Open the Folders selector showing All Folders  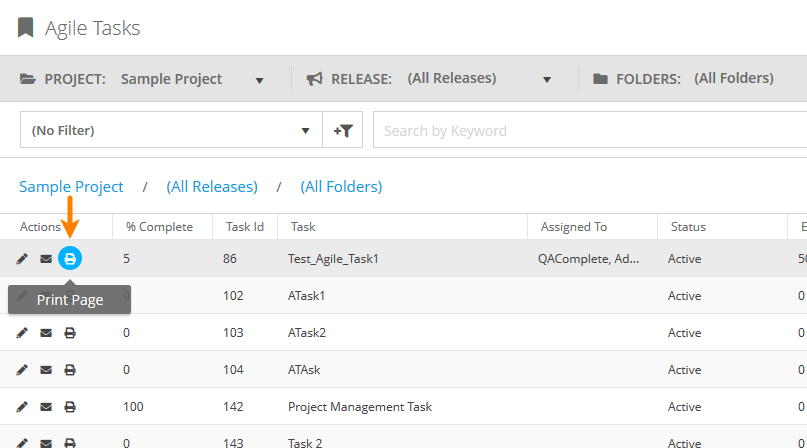pos(733,79)
